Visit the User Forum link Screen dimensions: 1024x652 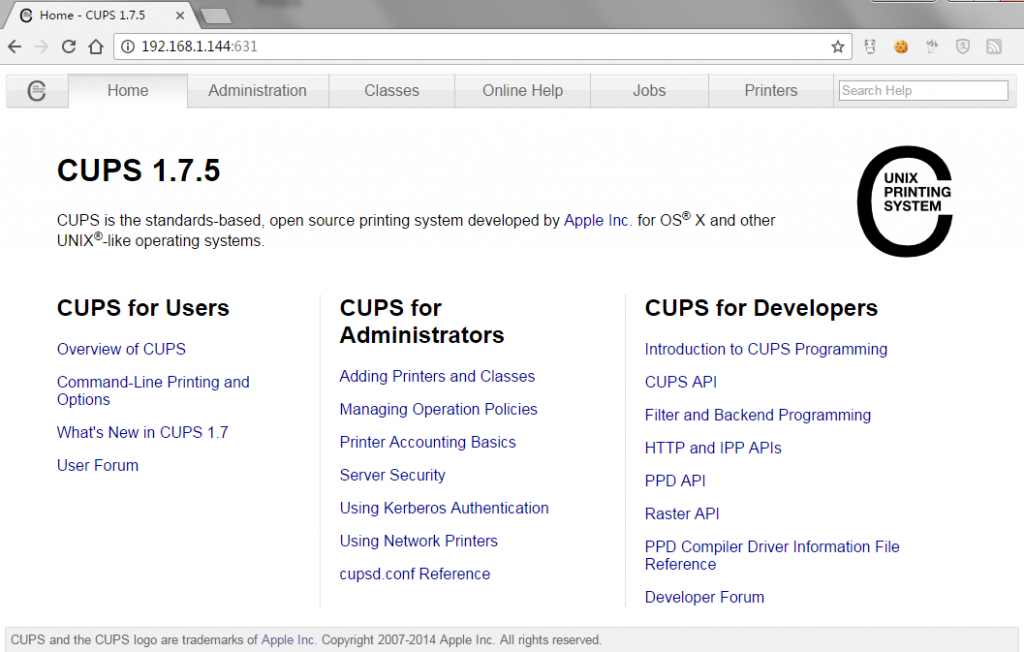[97, 466]
